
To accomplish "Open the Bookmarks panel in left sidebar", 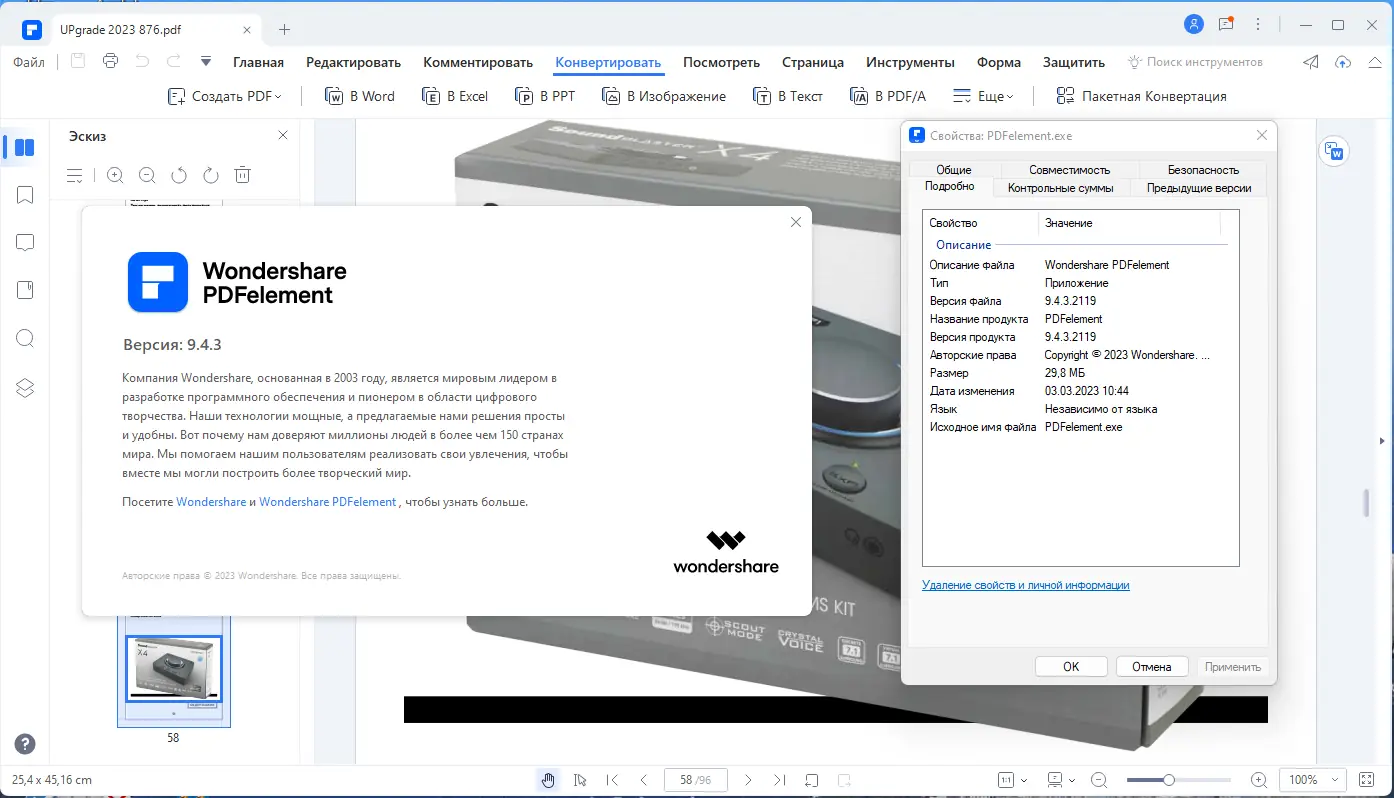I will click(x=25, y=195).
